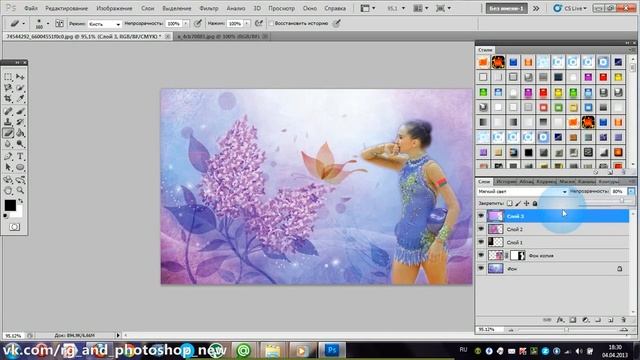This screenshot has width=640, height=360.
Task: Open the Режим Кисть dropdown
Action: [x=104, y=24]
